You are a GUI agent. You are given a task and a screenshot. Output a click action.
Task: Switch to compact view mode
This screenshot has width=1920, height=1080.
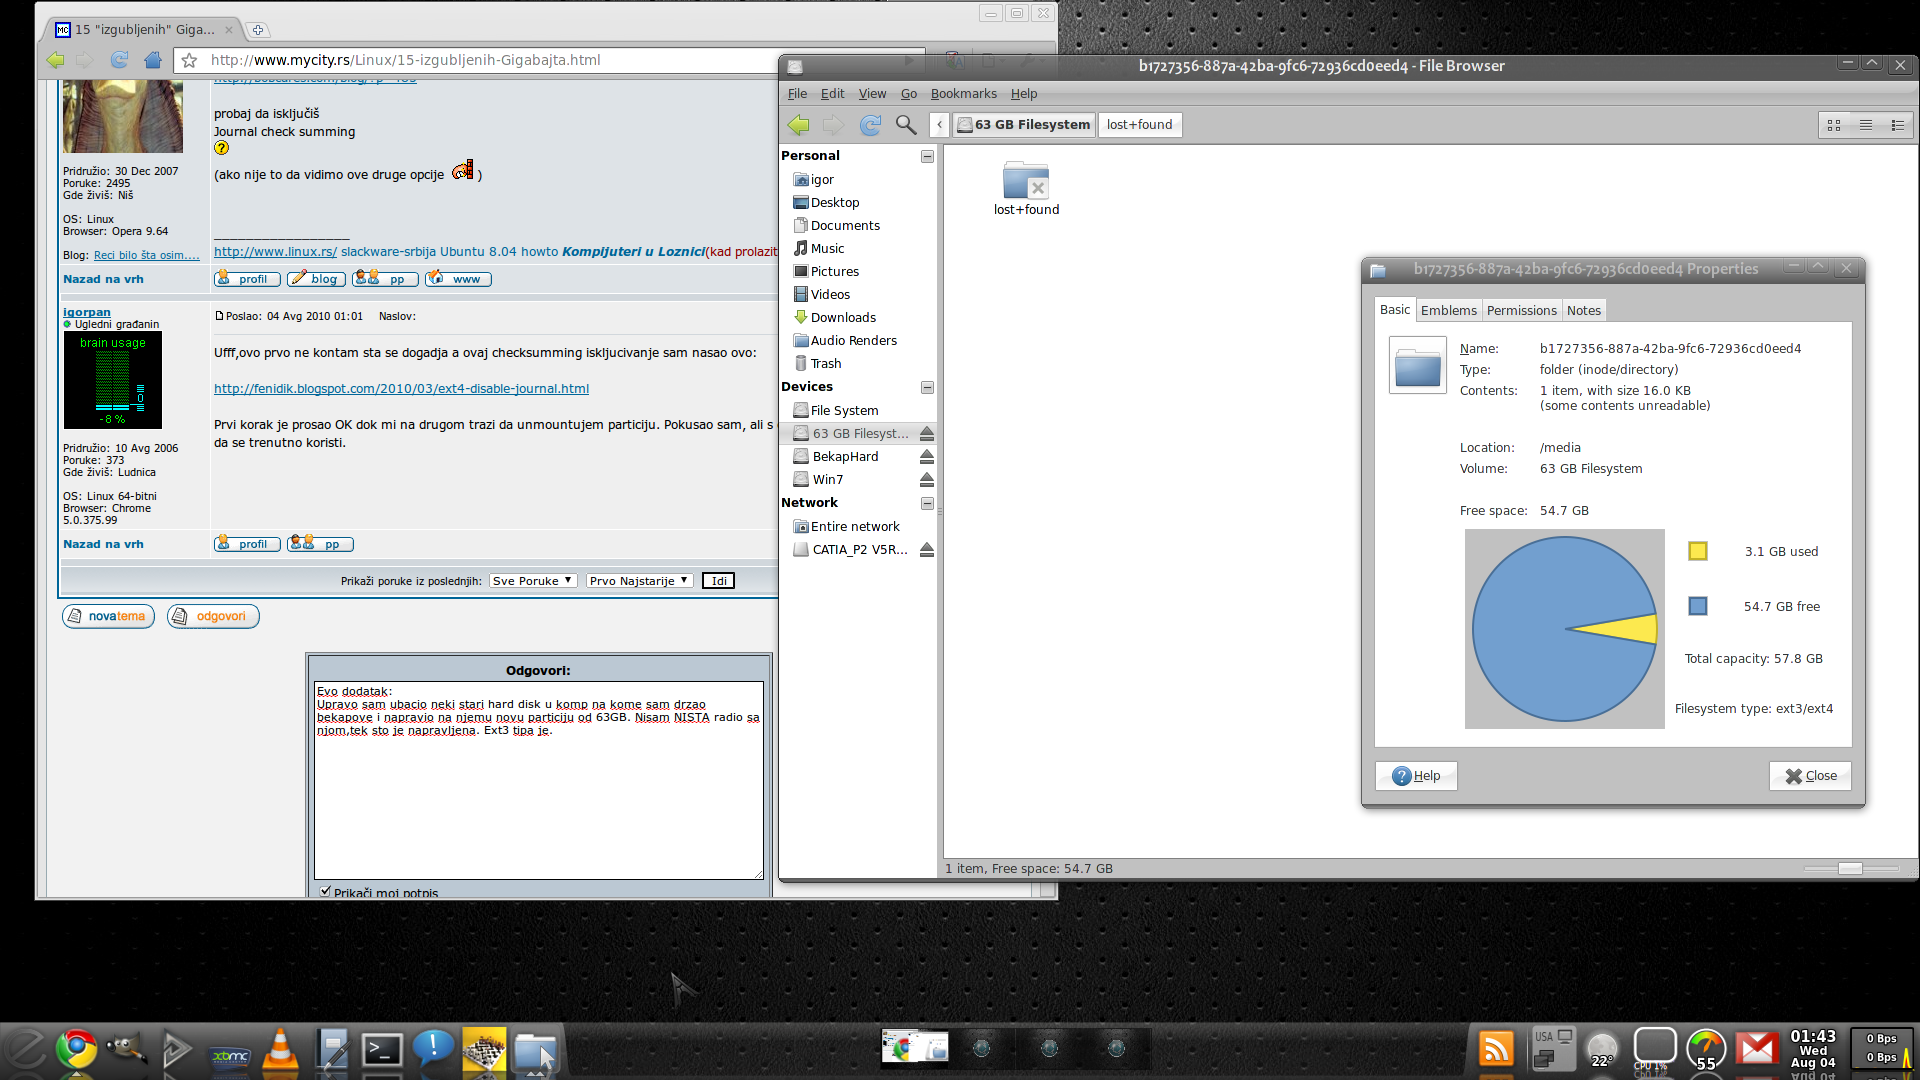click(x=1897, y=125)
